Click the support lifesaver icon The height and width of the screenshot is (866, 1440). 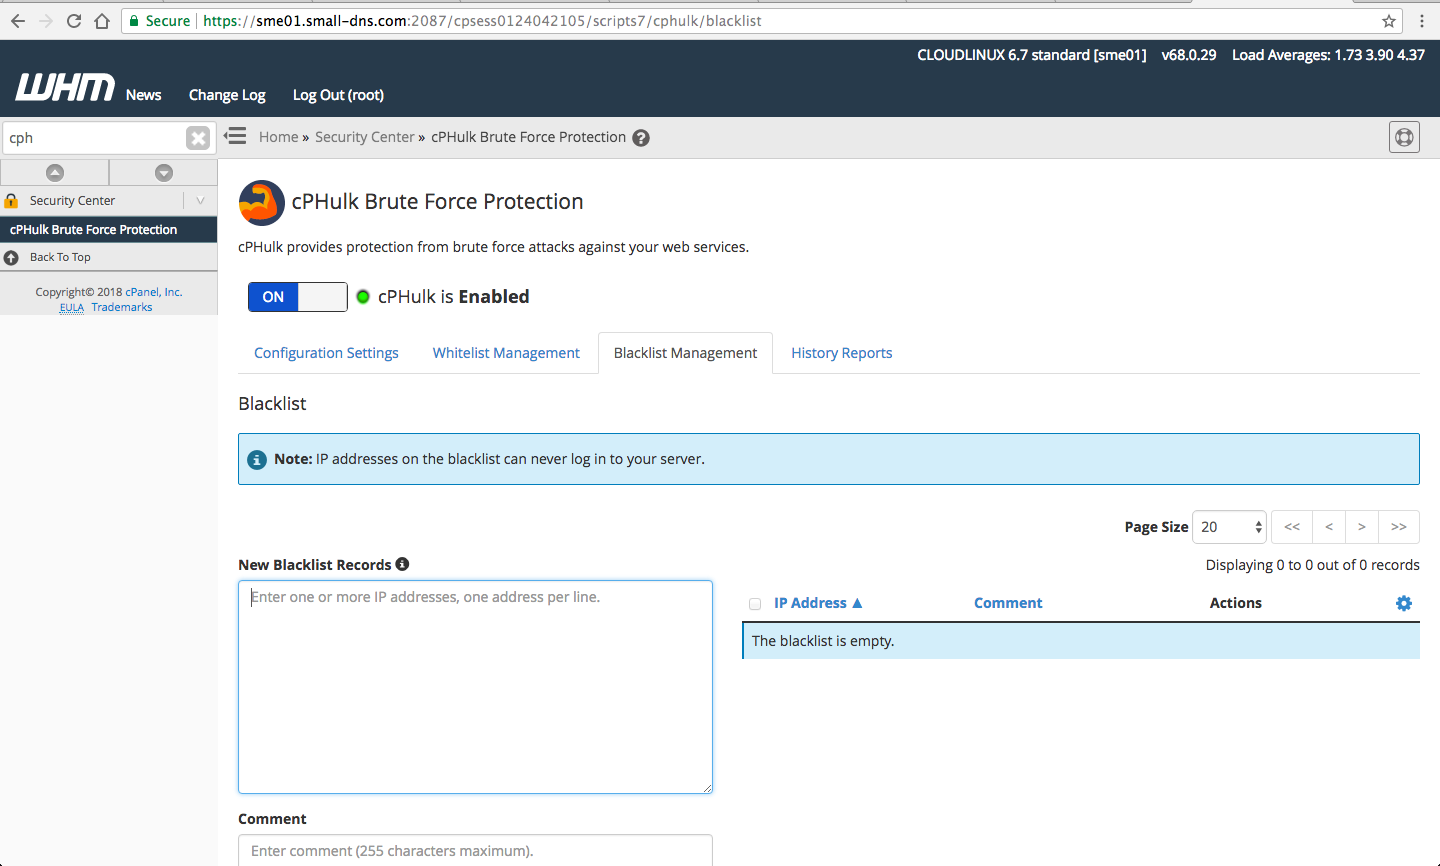[x=1404, y=137]
